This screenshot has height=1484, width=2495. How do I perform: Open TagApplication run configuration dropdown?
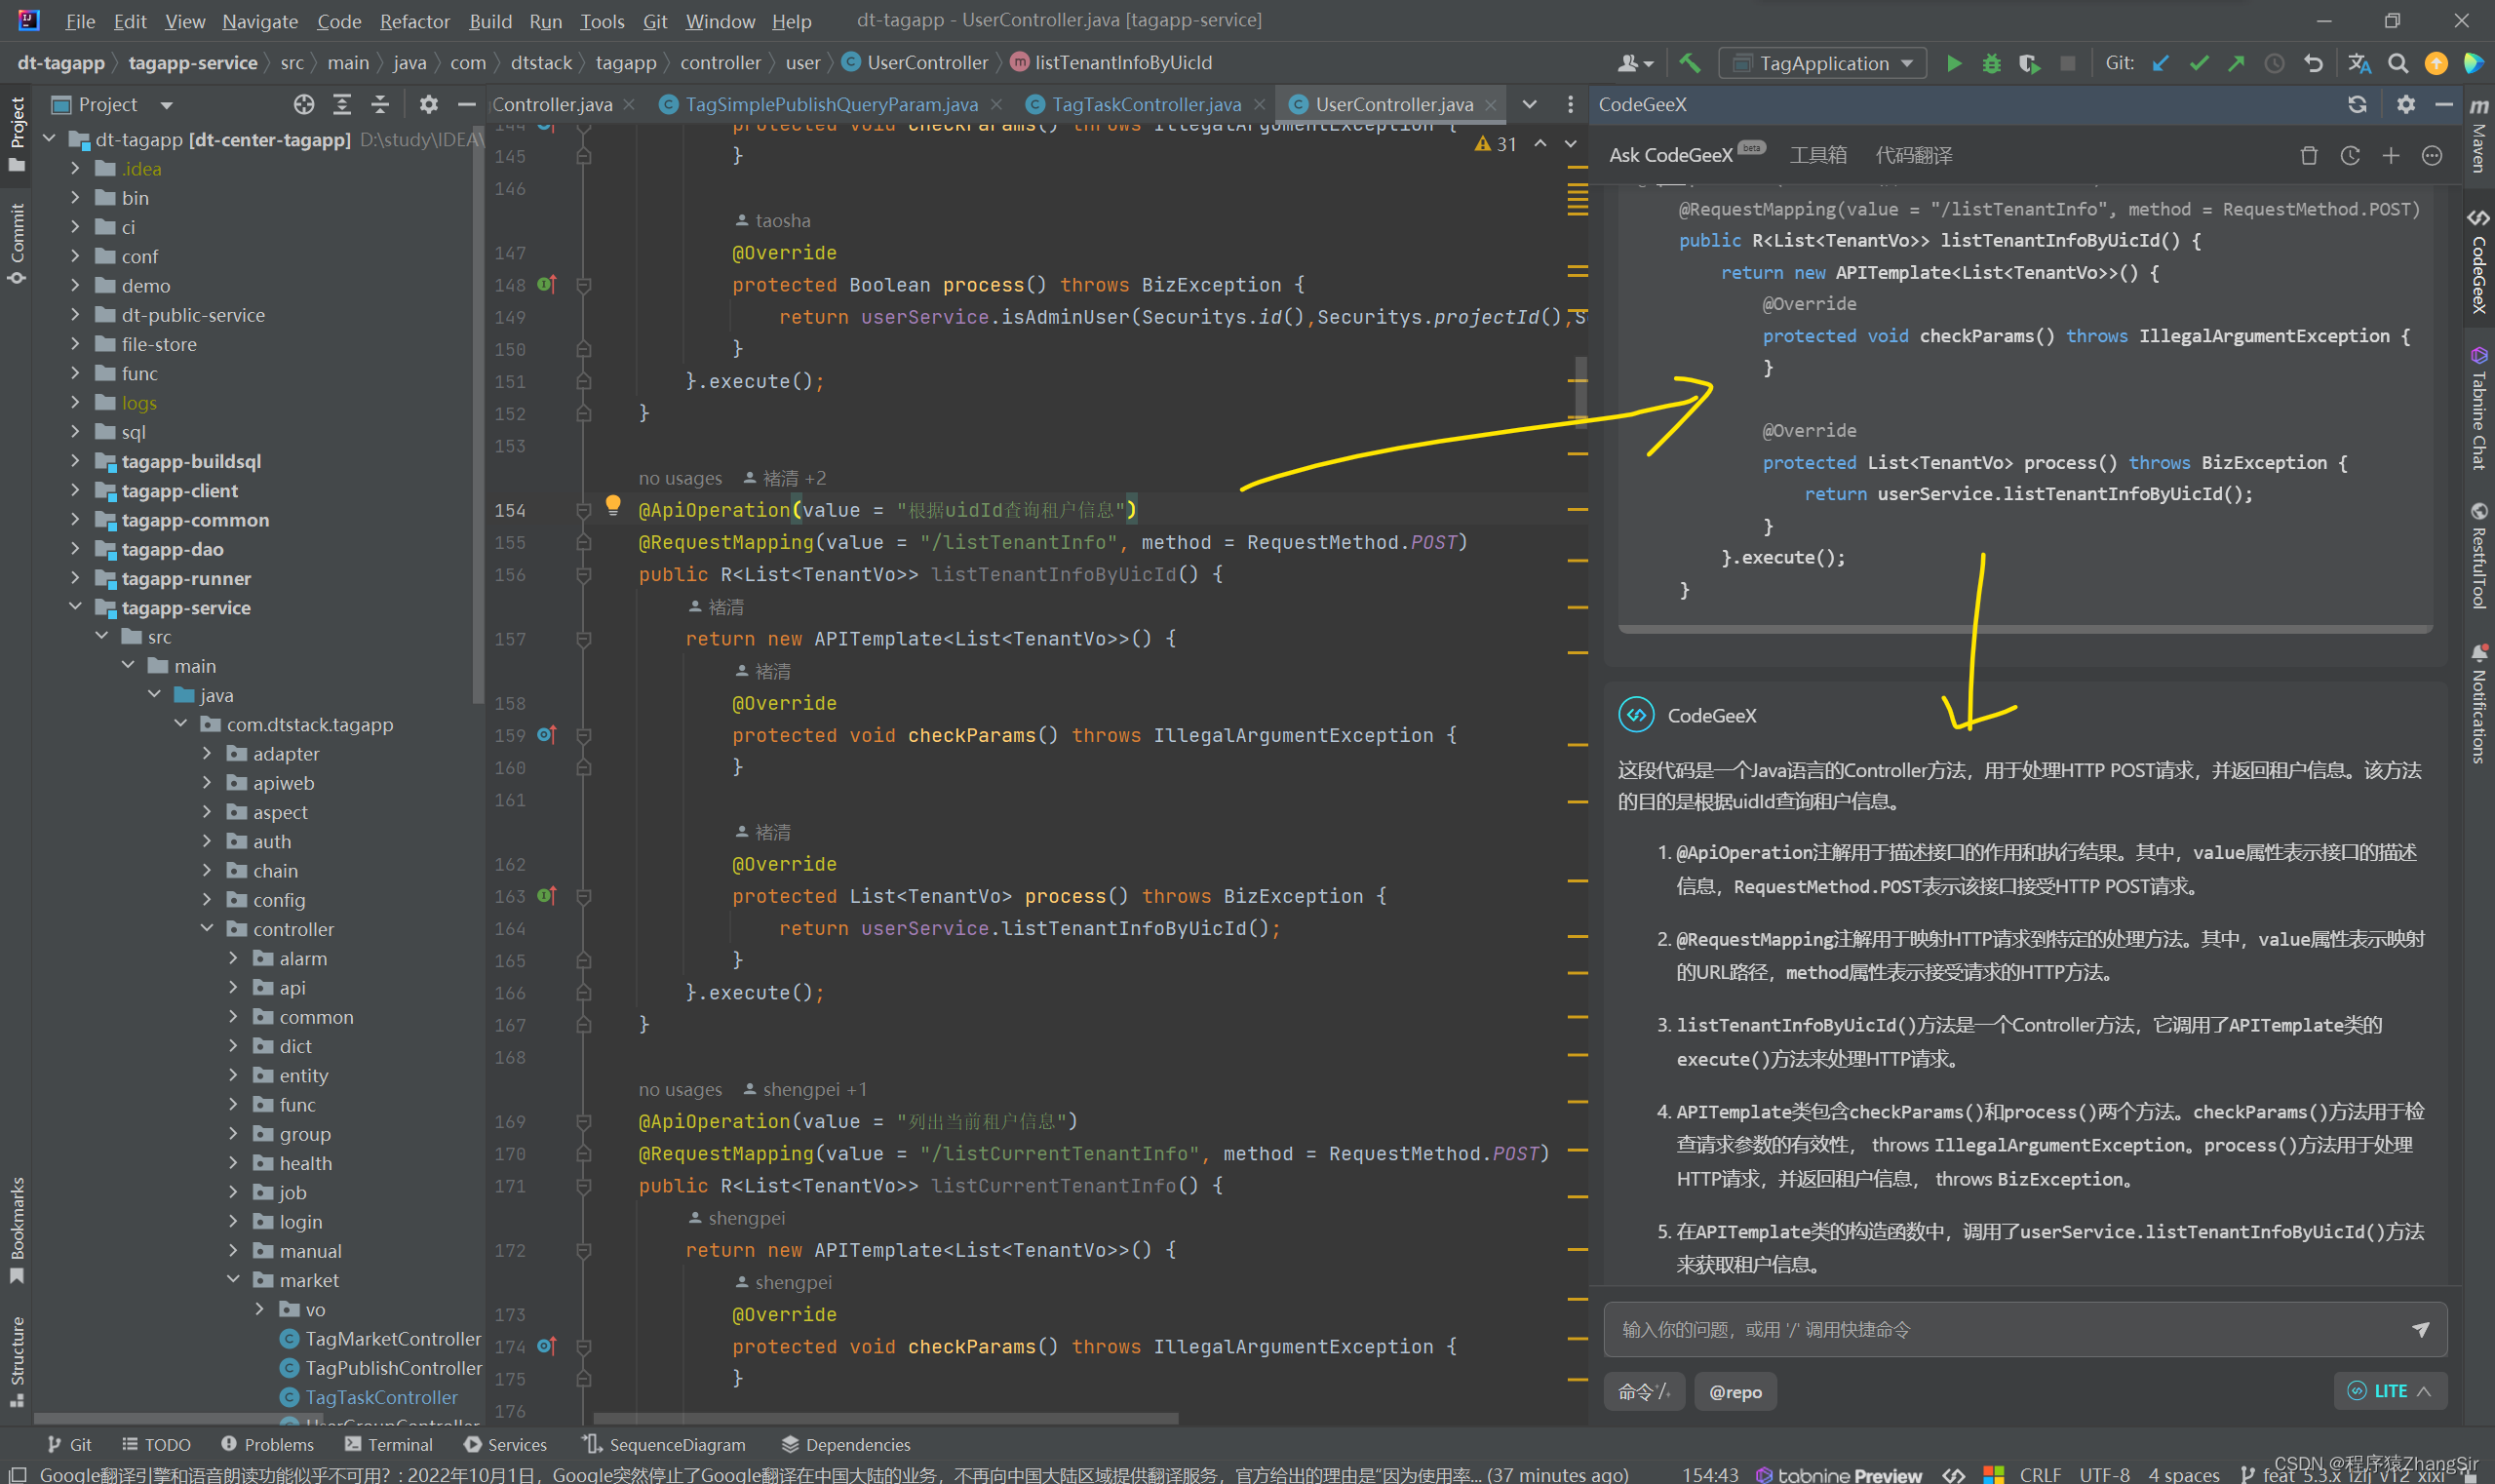[1822, 63]
